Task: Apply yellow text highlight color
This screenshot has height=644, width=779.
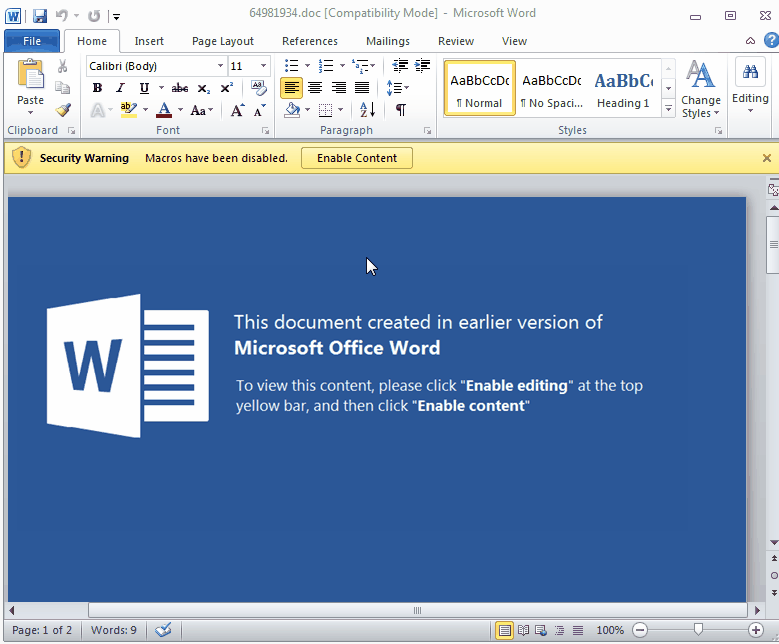Action: [129, 110]
